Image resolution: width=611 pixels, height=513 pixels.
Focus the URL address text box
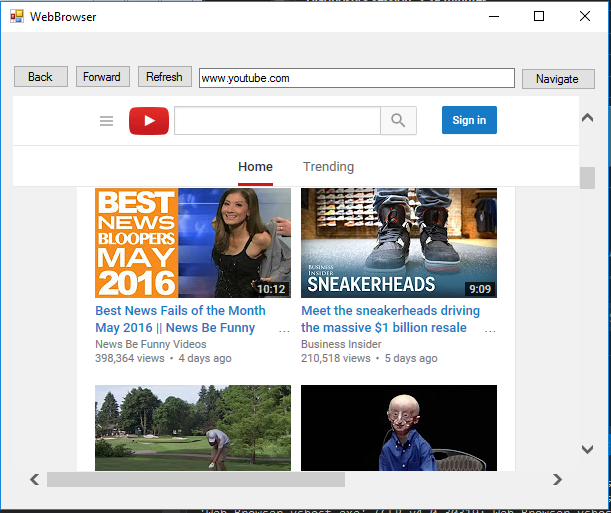tap(356, 78)
